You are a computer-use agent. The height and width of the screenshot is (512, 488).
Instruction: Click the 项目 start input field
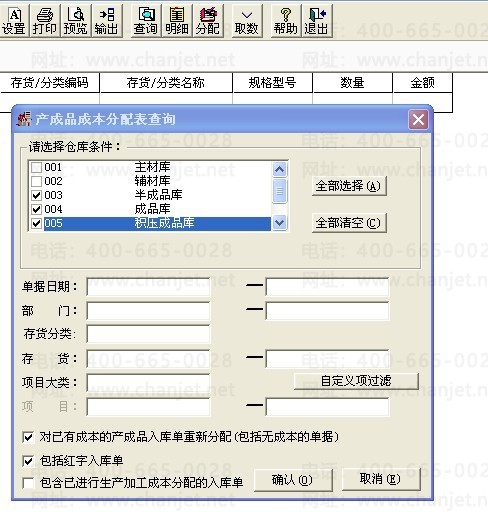148,407
